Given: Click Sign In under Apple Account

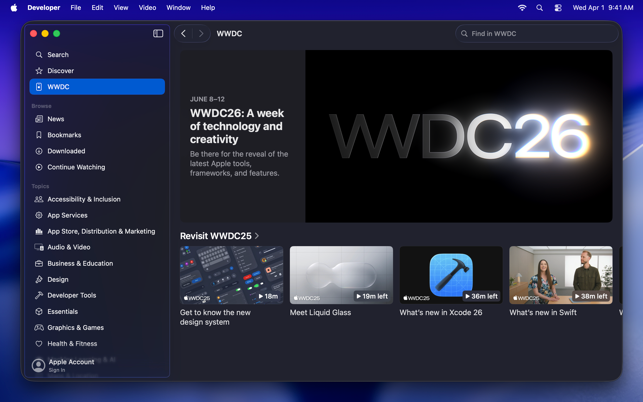Looking at the screenshot, I should pos(57,370).
